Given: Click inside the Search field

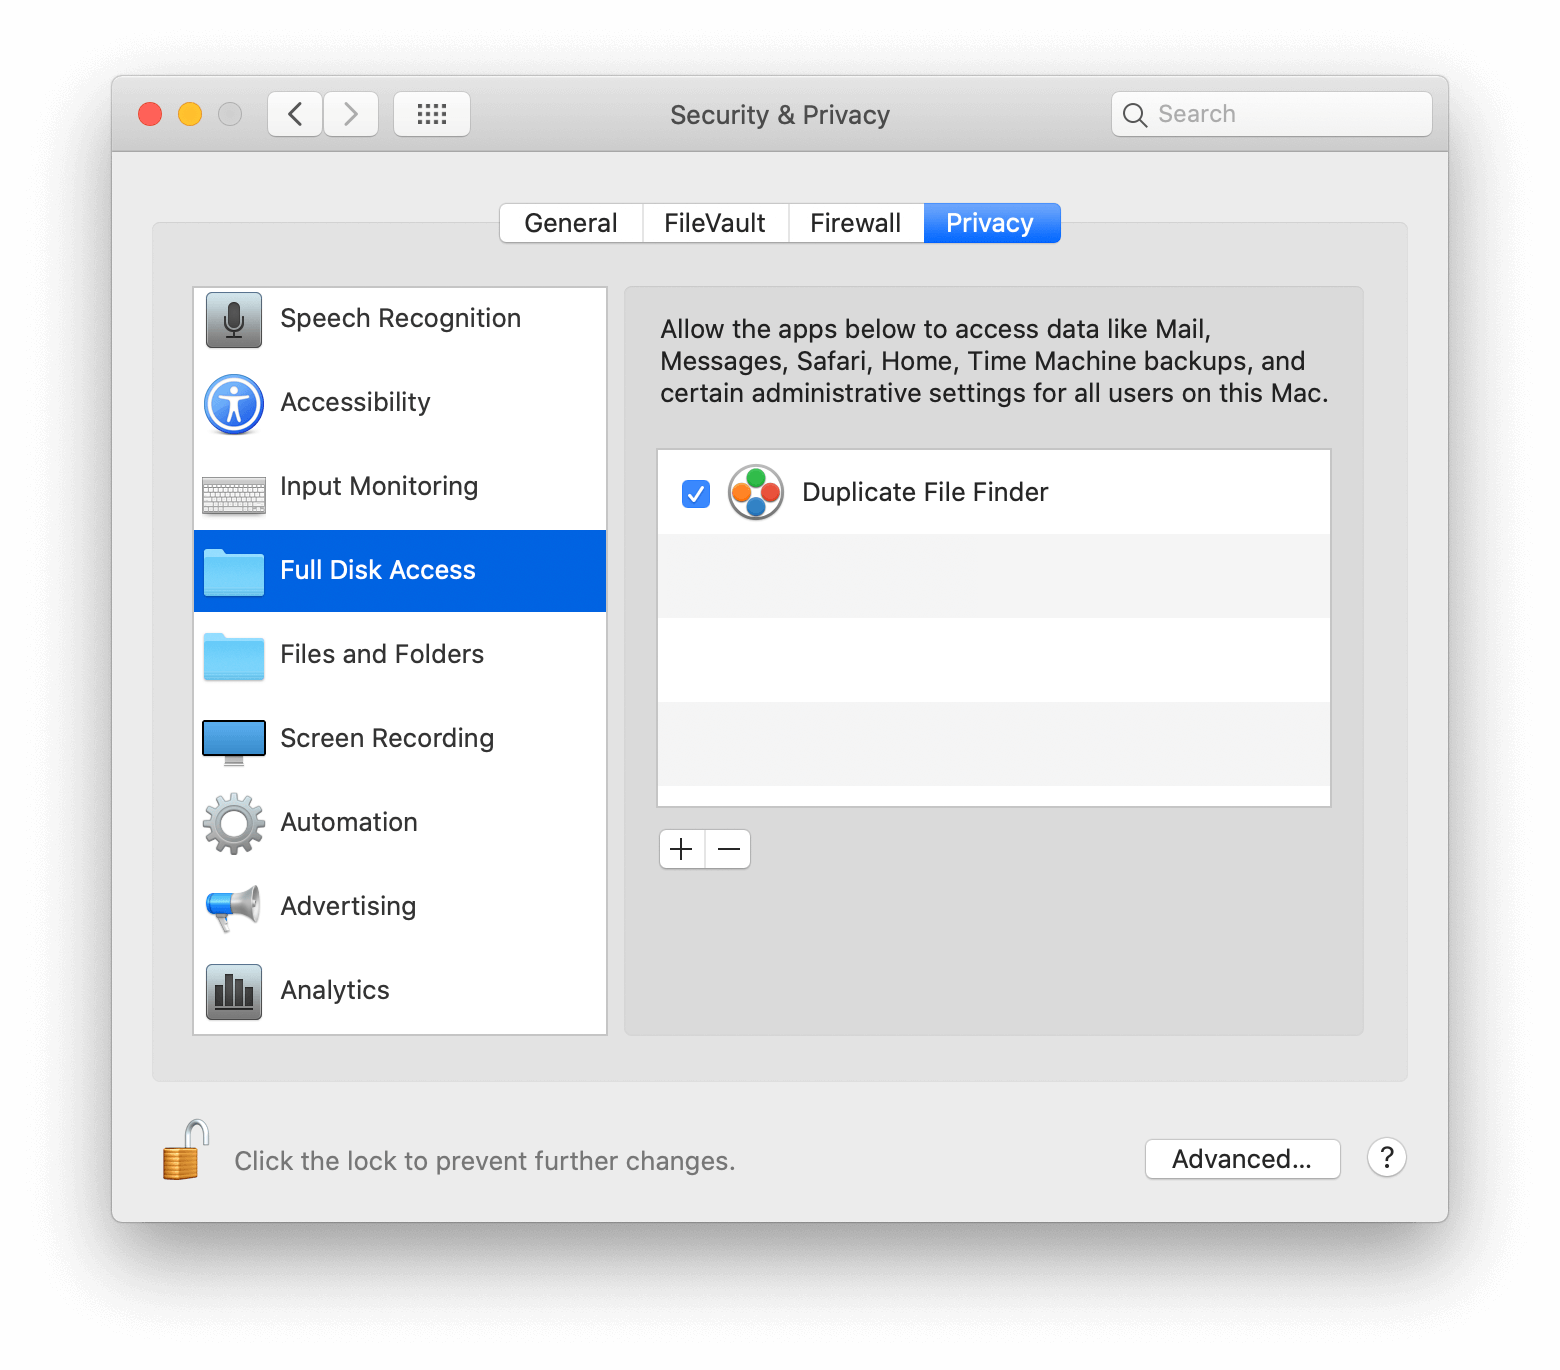Looking at the screenshot, I should click(x=1270, y=113).
